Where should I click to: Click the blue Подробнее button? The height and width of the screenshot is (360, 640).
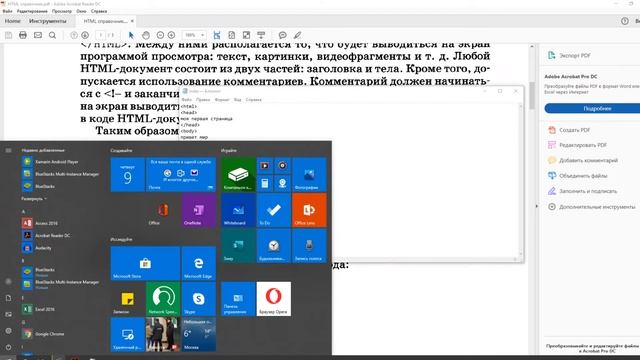(597, 109)
